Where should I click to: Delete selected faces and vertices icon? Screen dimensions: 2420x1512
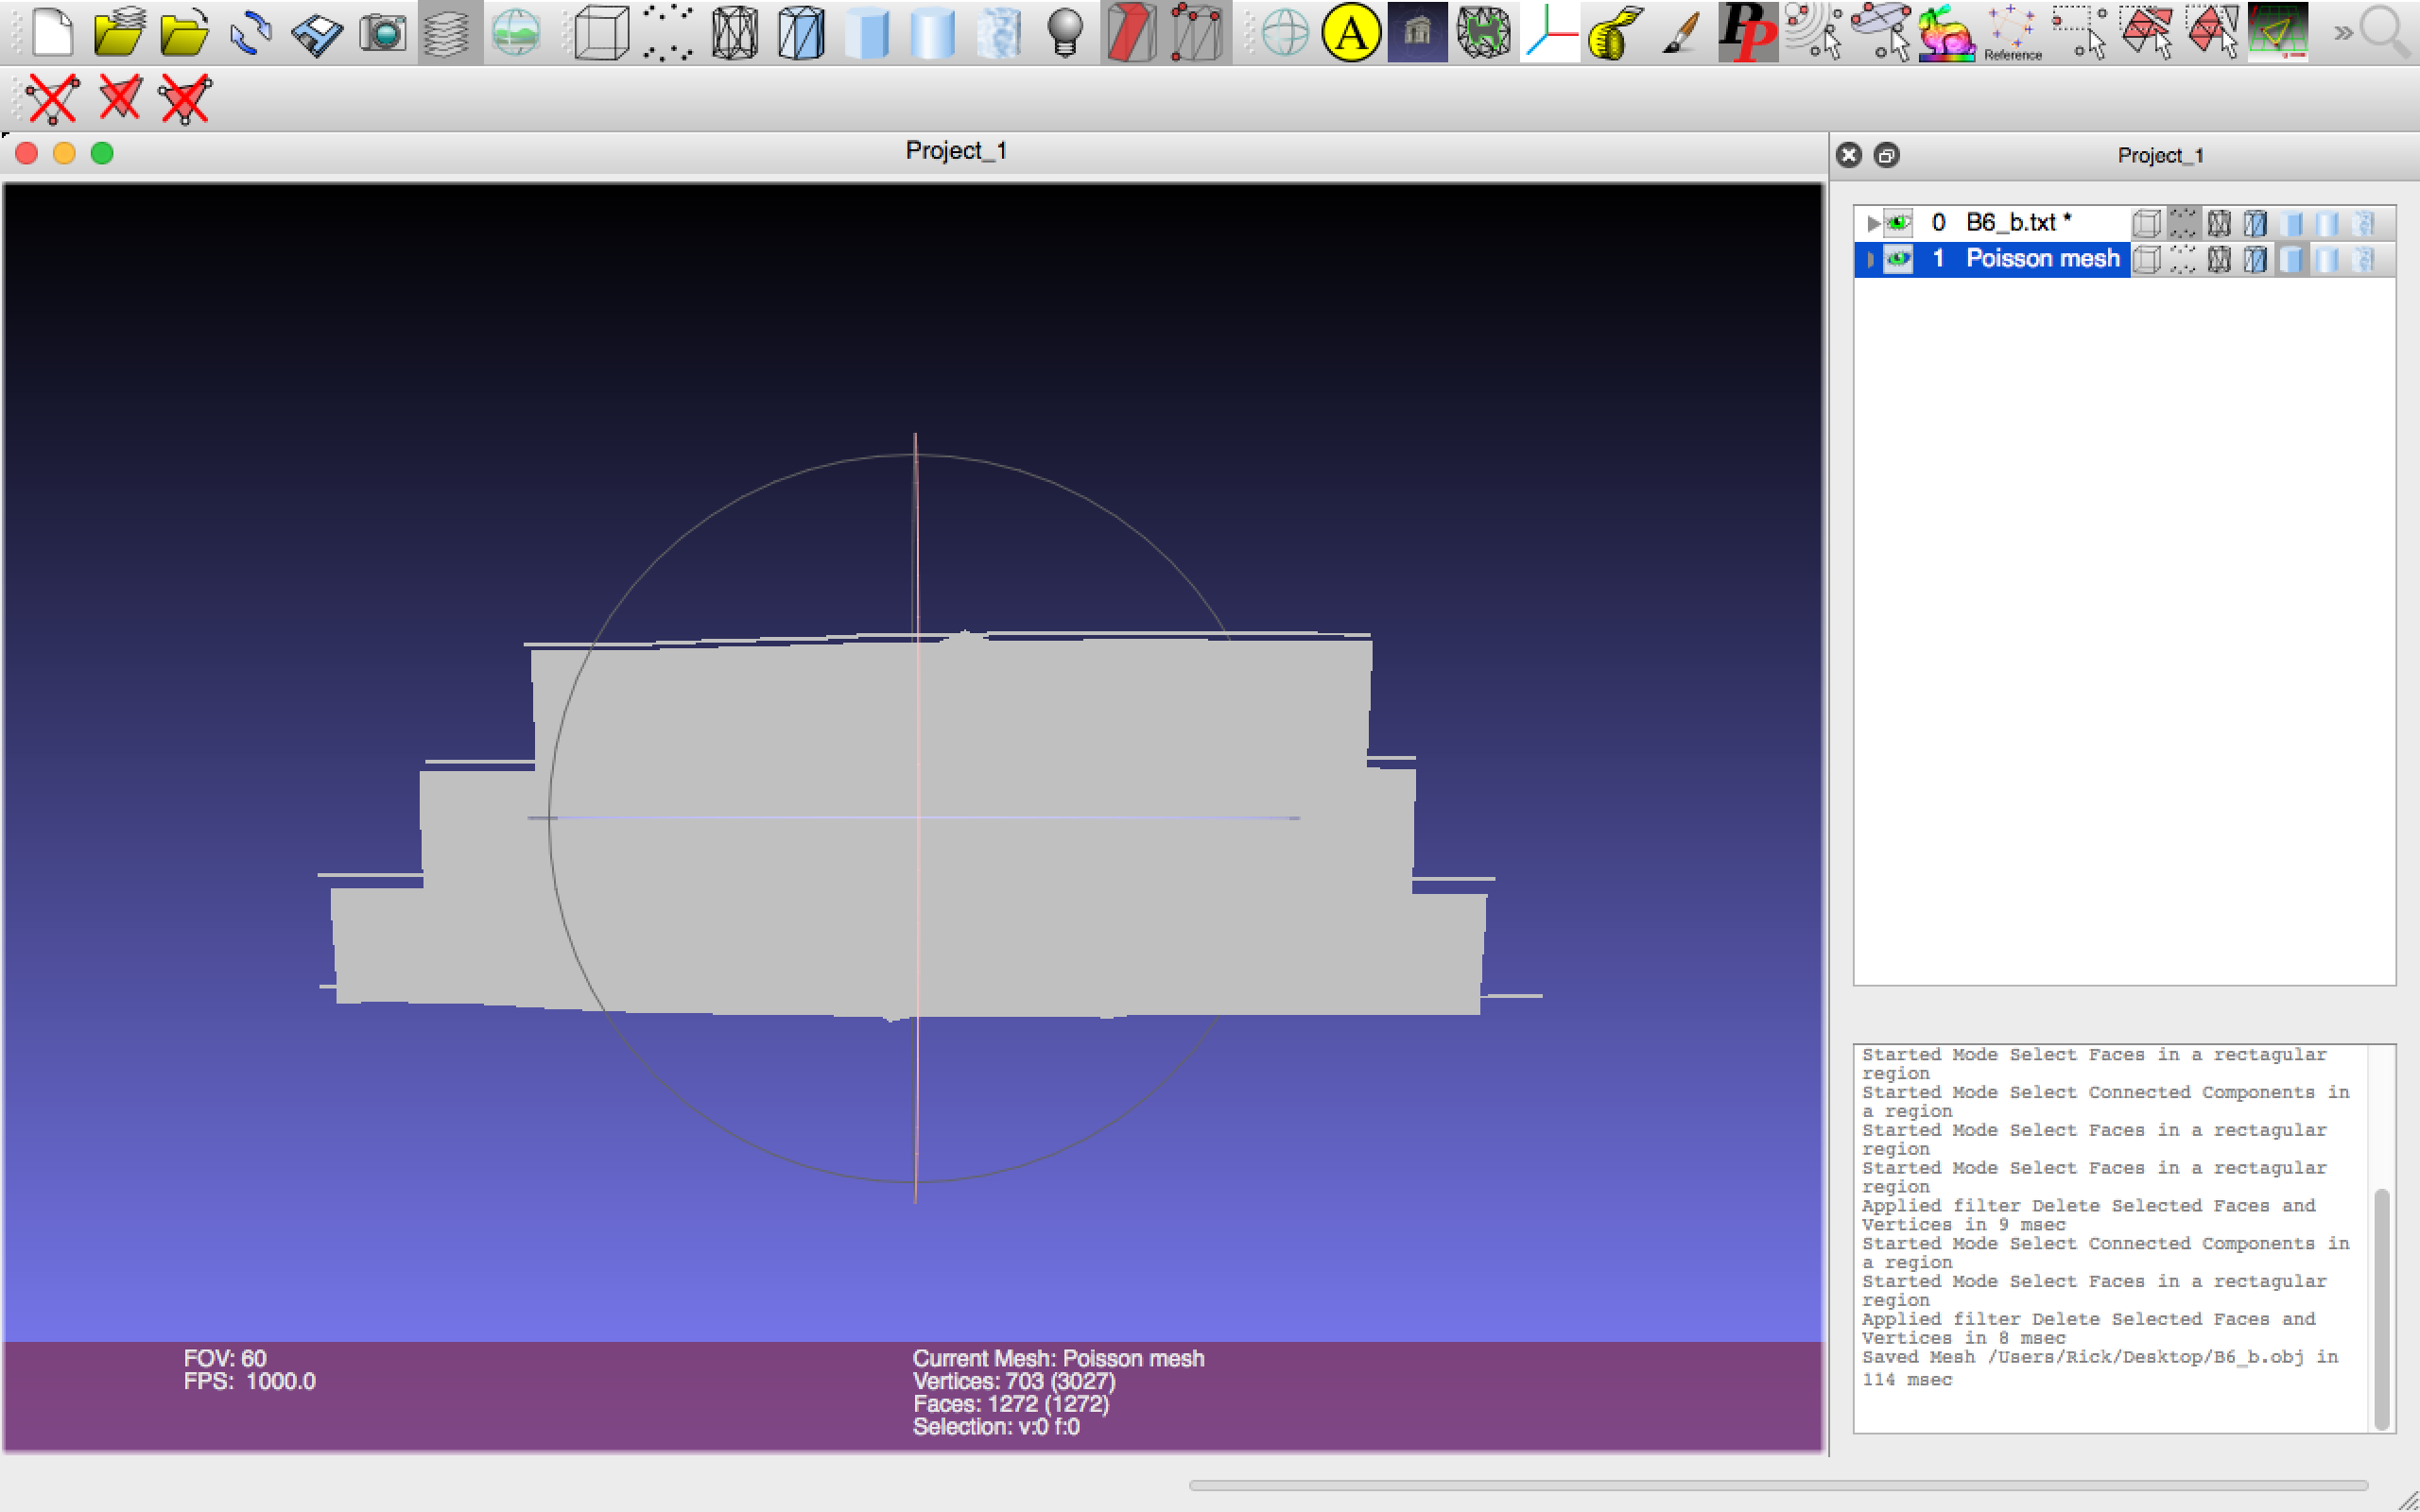[x=185, y=98]
